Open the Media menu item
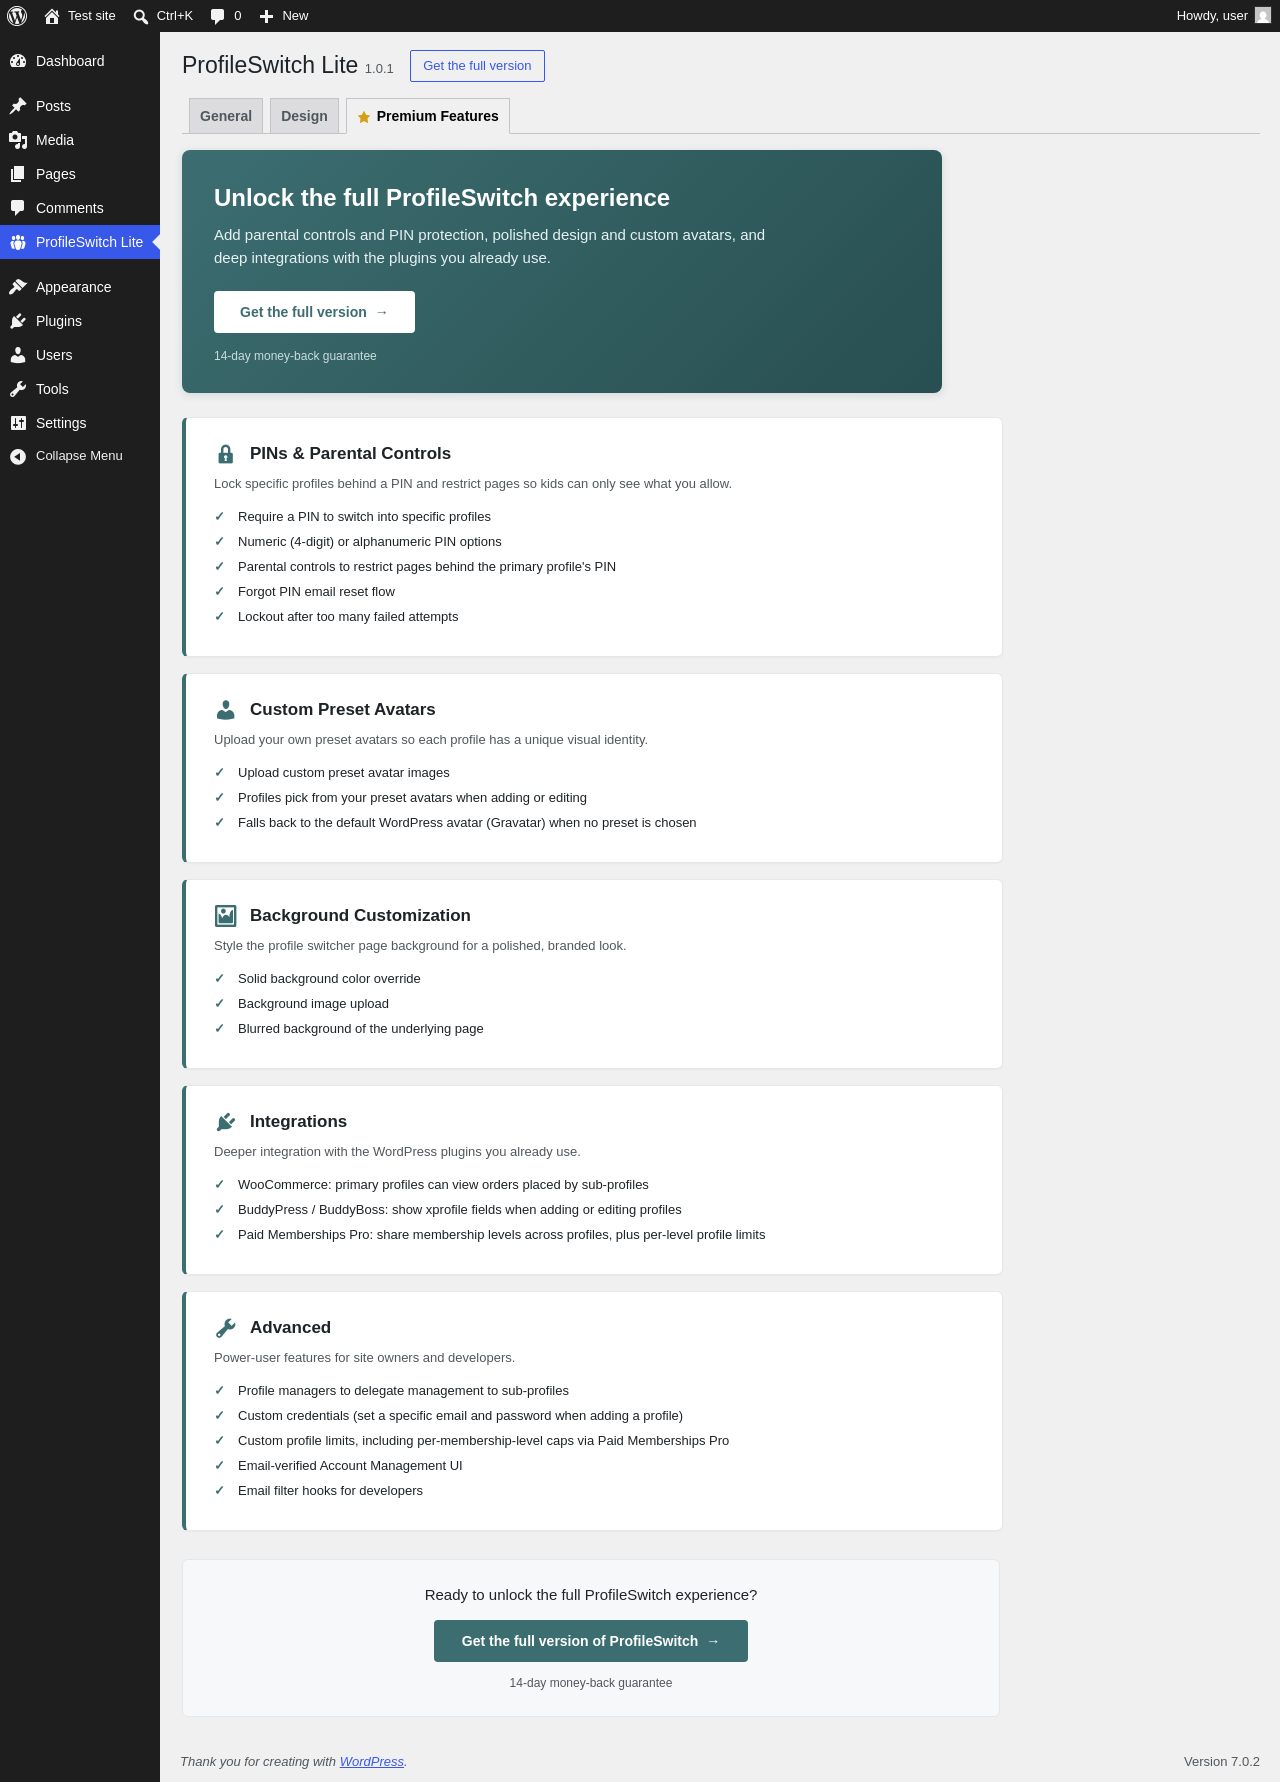Screen dimensions: 1280x1782 pos(80,140)
